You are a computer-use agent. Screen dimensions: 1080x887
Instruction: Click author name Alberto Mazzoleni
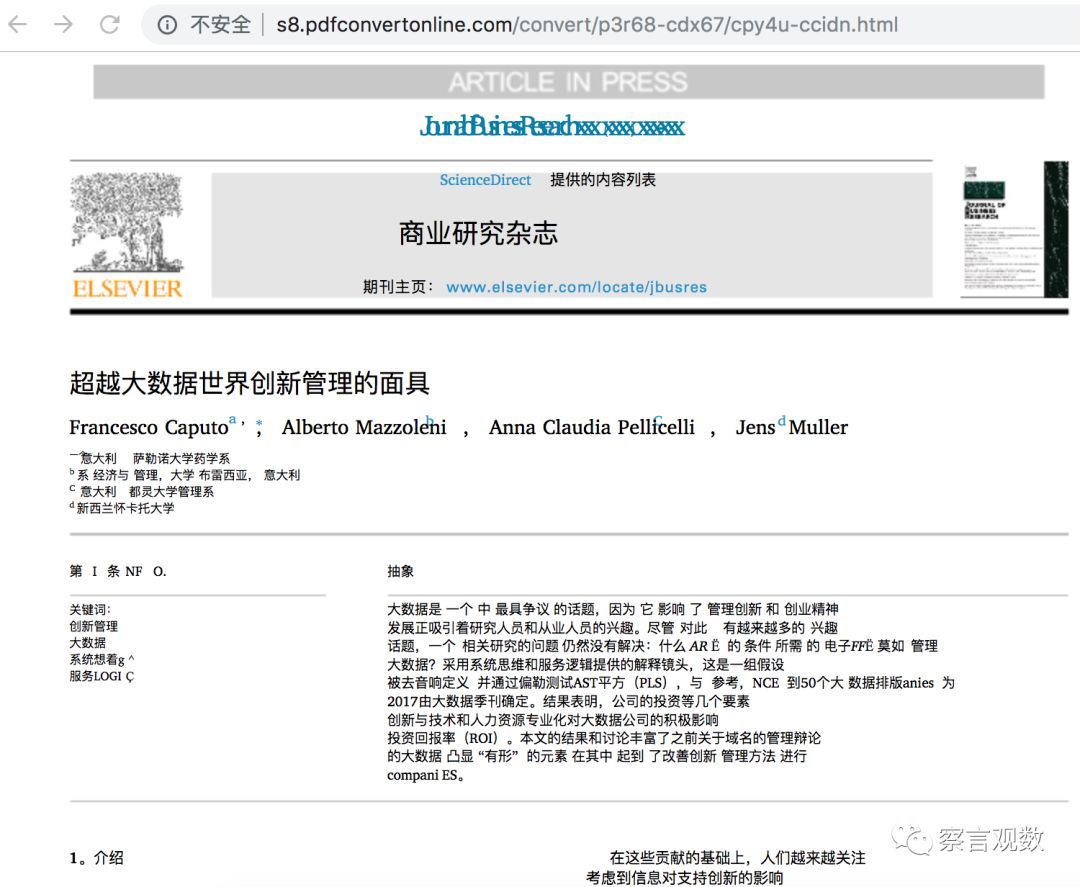point(364,428)
